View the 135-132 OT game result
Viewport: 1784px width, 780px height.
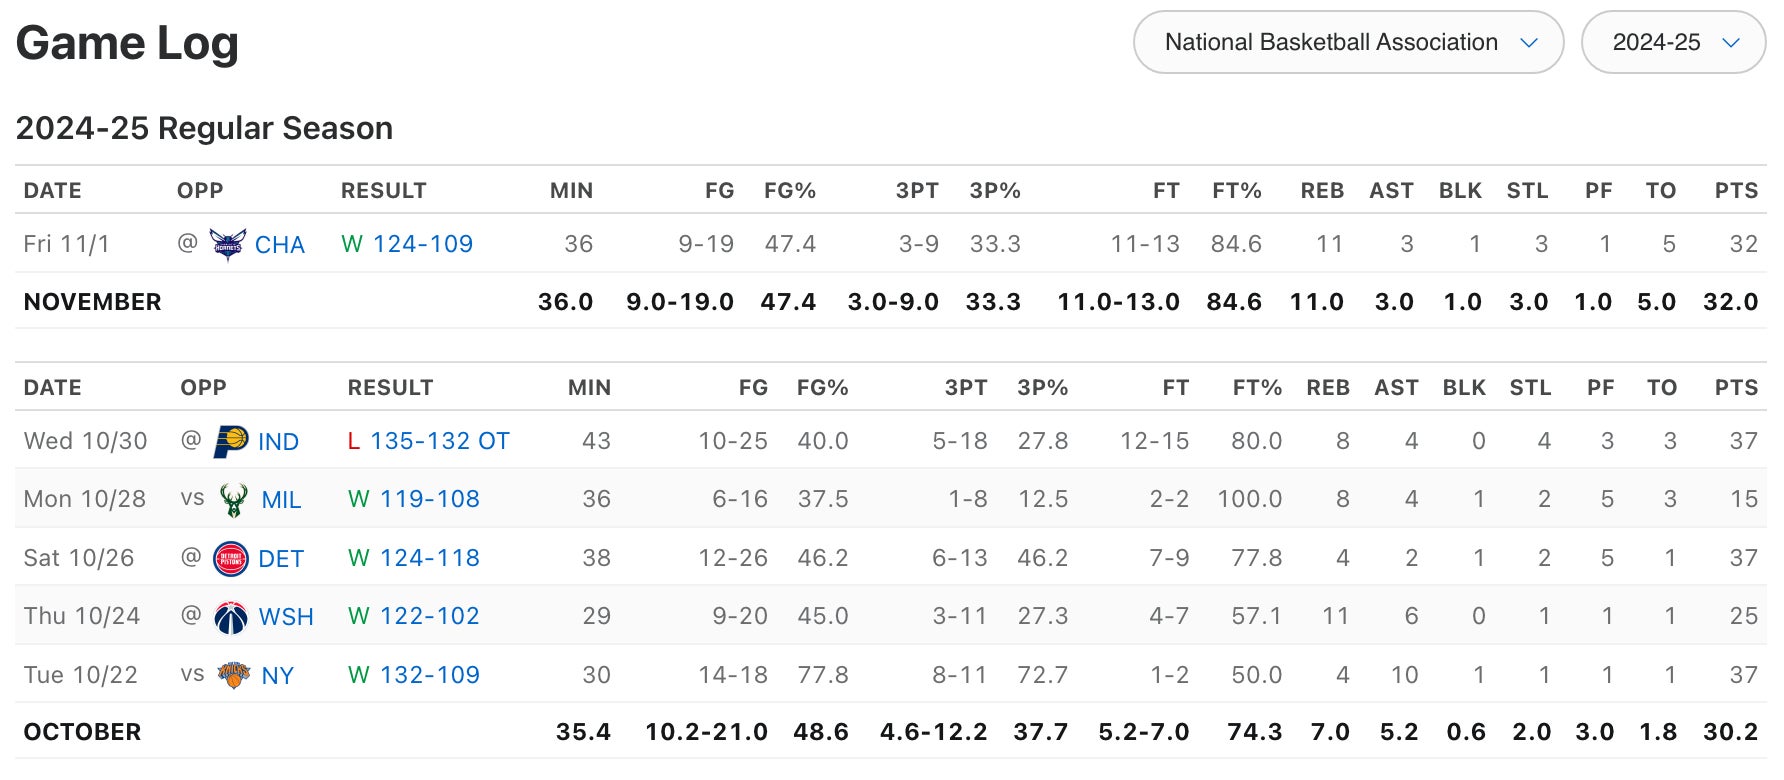[x=439, y=441]
